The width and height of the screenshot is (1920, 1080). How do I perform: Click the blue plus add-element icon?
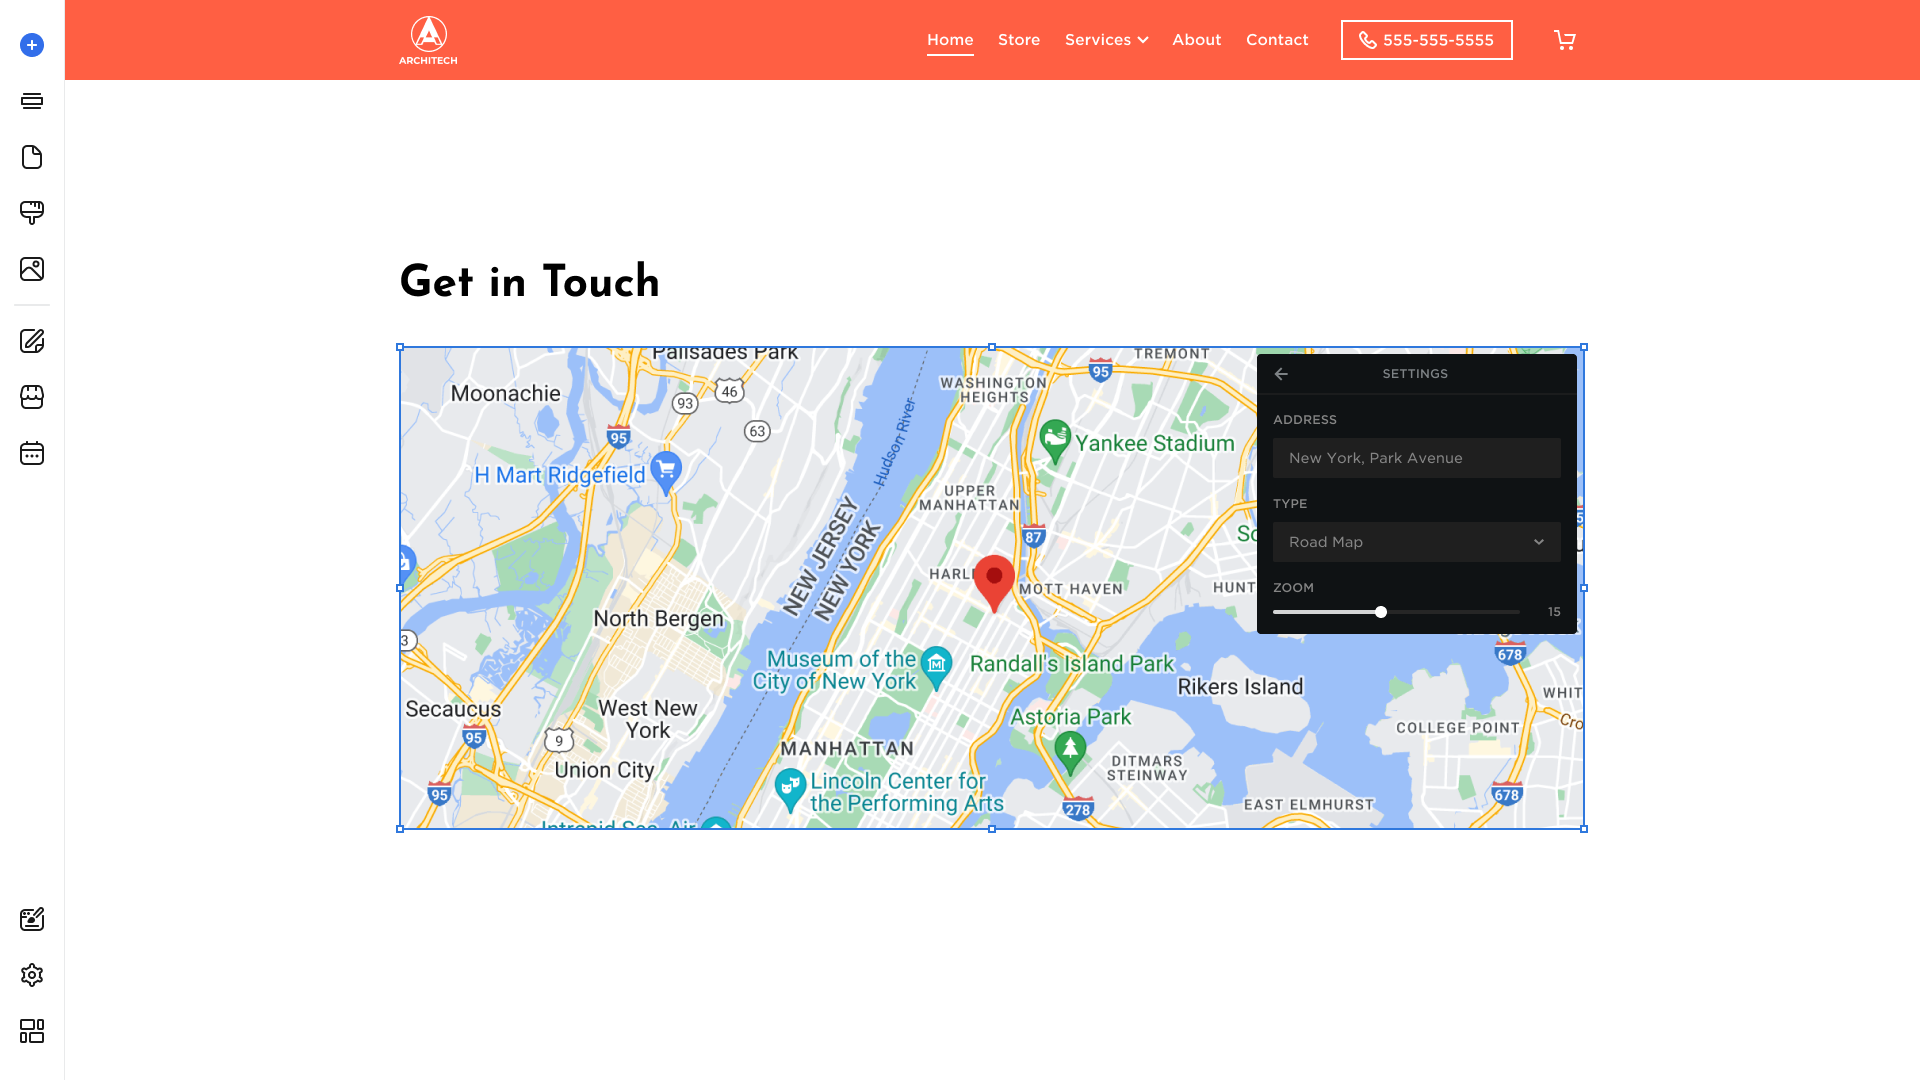pos(32,45)
